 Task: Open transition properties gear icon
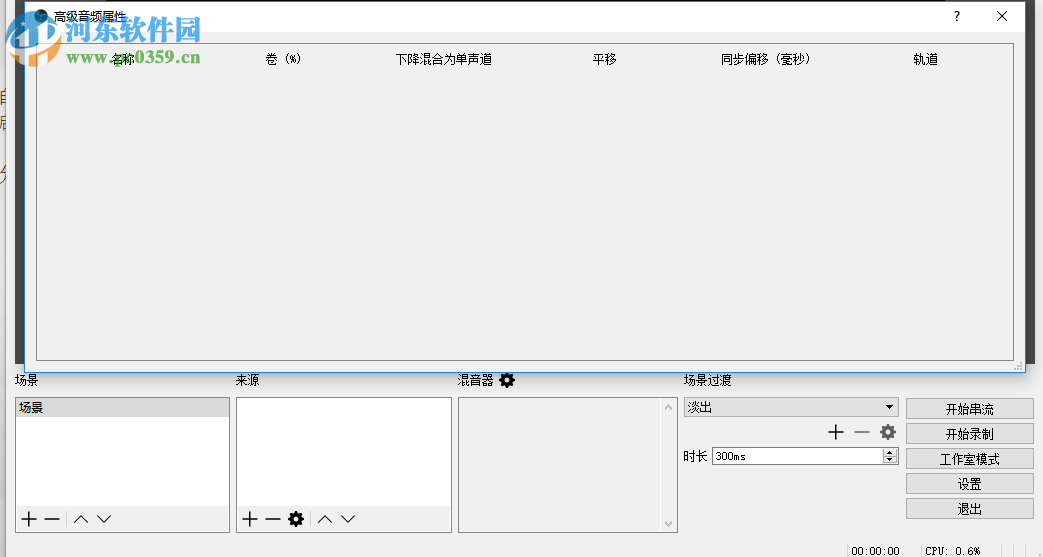click(888, 433)
